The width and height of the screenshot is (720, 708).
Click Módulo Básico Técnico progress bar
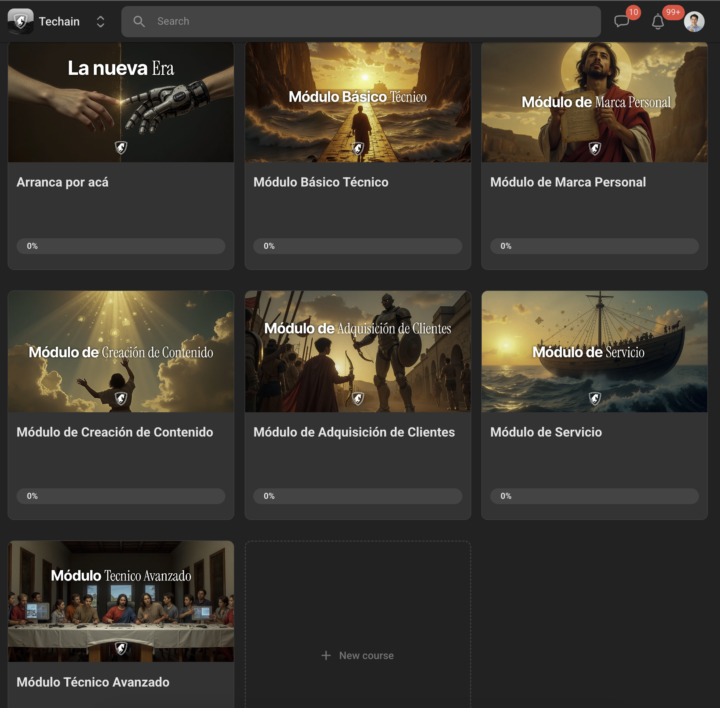(x=358, y=246)
